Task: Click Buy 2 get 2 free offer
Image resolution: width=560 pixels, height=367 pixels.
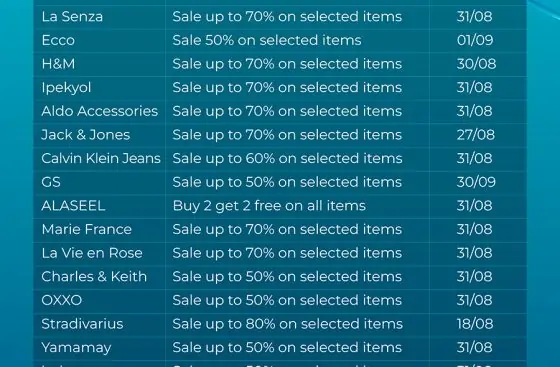Action: [269, 206]
